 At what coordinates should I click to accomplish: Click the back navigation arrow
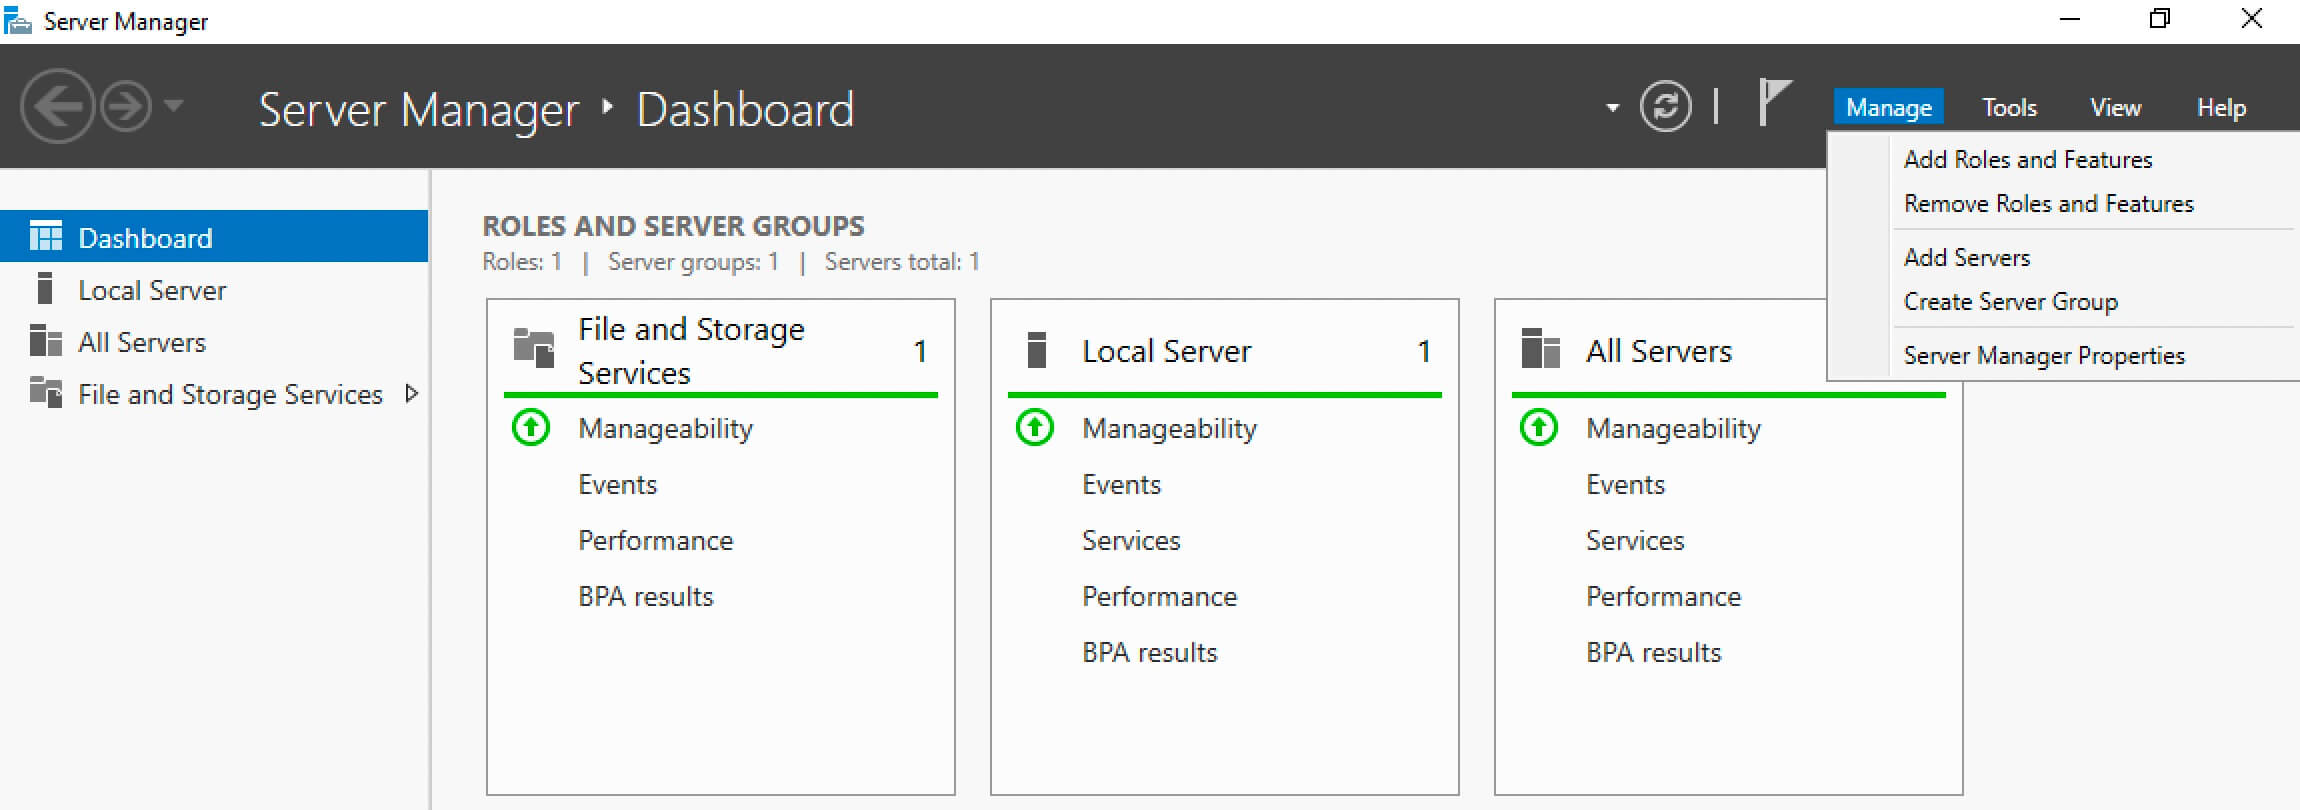coord(57,106)
